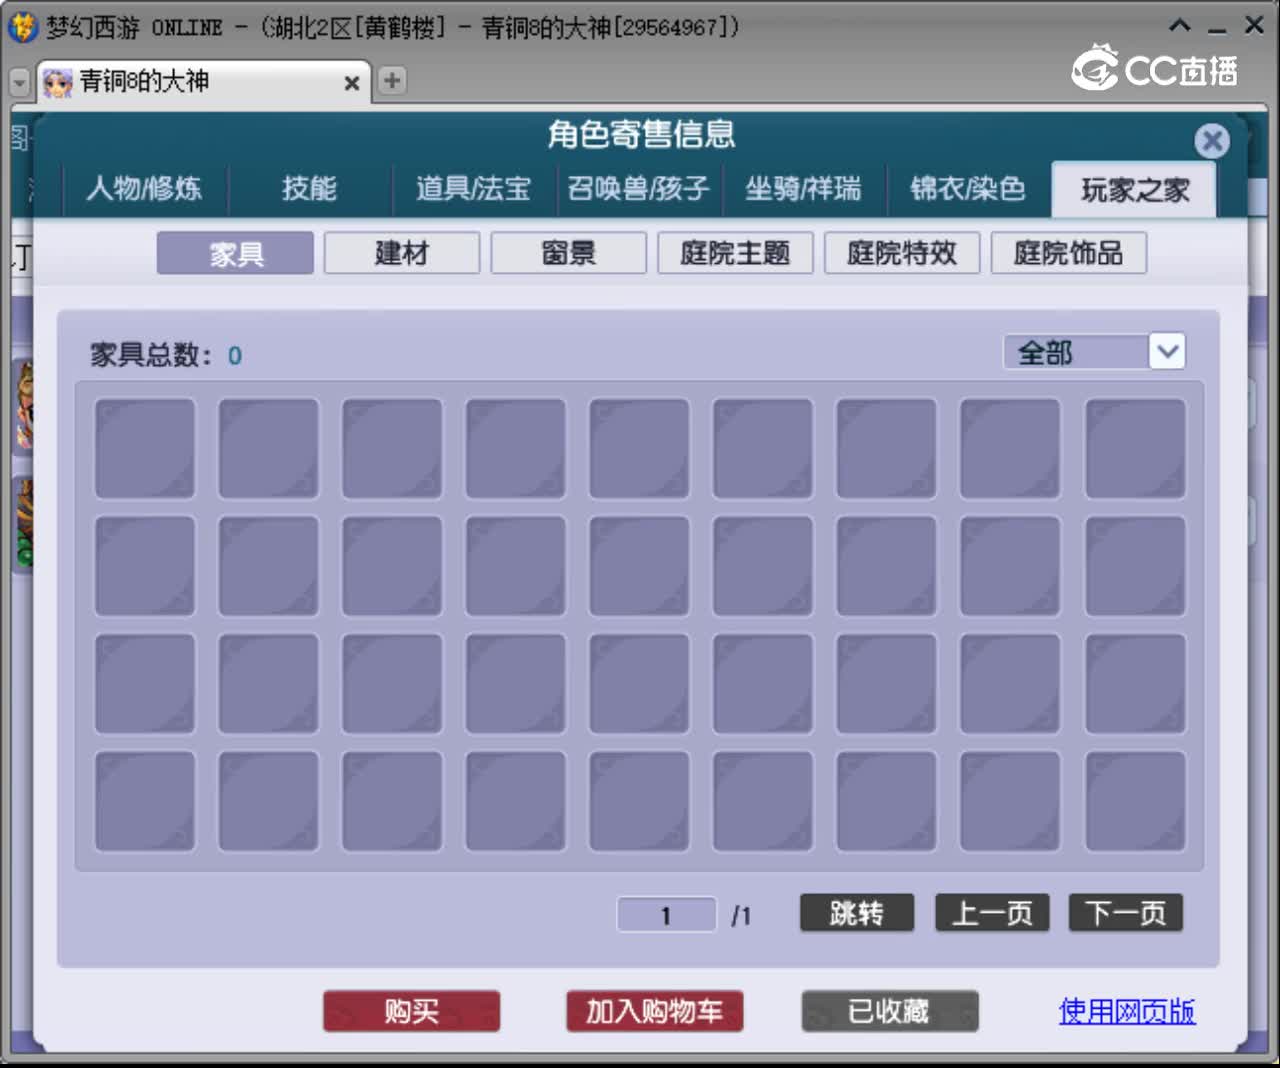Screen dimensions: 1280x1068
Task: Add a new window tab with plus
Action: coord(392,81)
